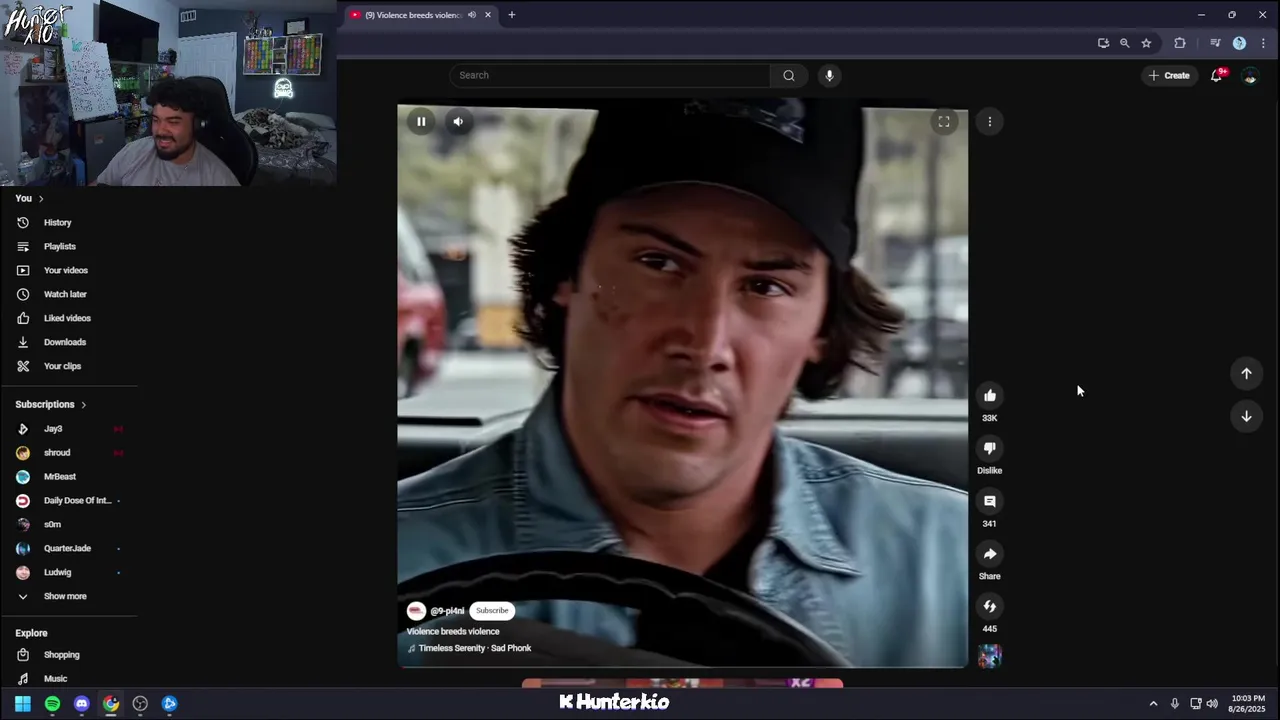
Task: Click the YouTube search field
Action: tap(610, 75)
